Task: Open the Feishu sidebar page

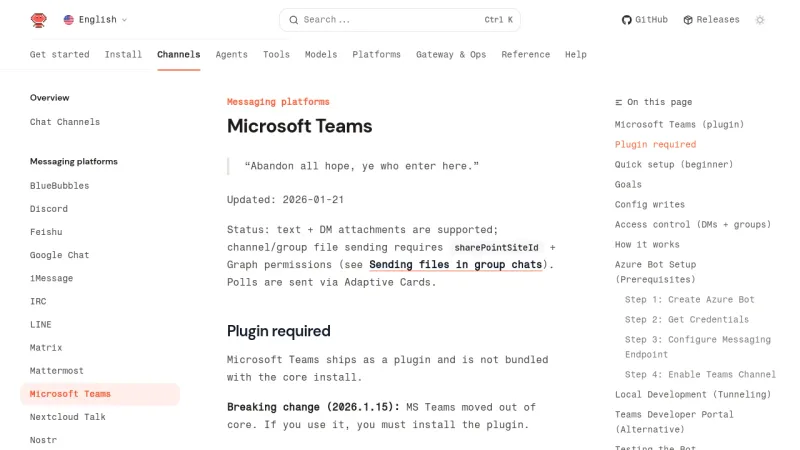Action: 46,232
